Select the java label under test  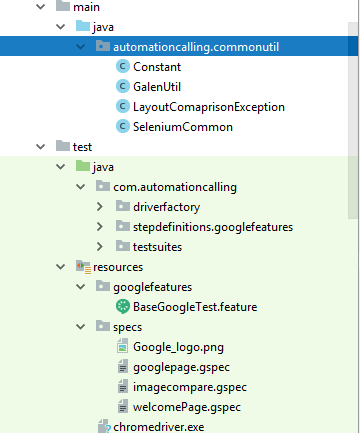103,167
